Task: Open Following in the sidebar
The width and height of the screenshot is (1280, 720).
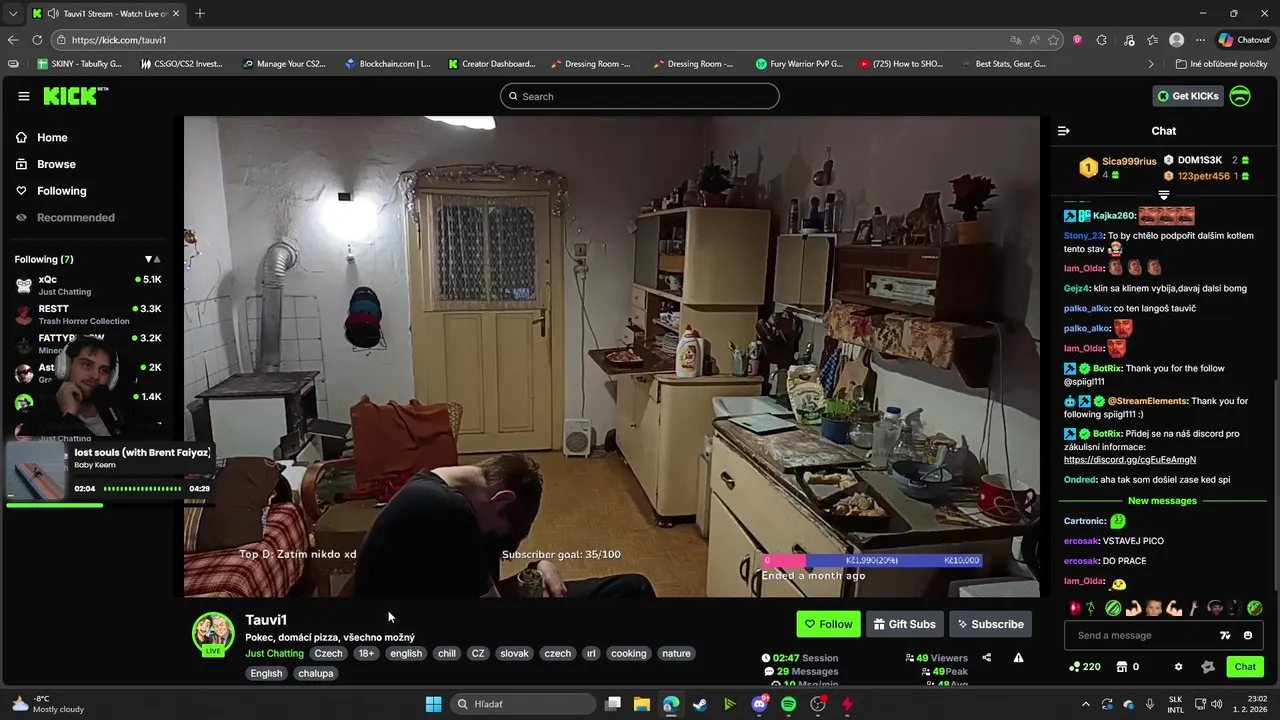Action: pos(50,191)
